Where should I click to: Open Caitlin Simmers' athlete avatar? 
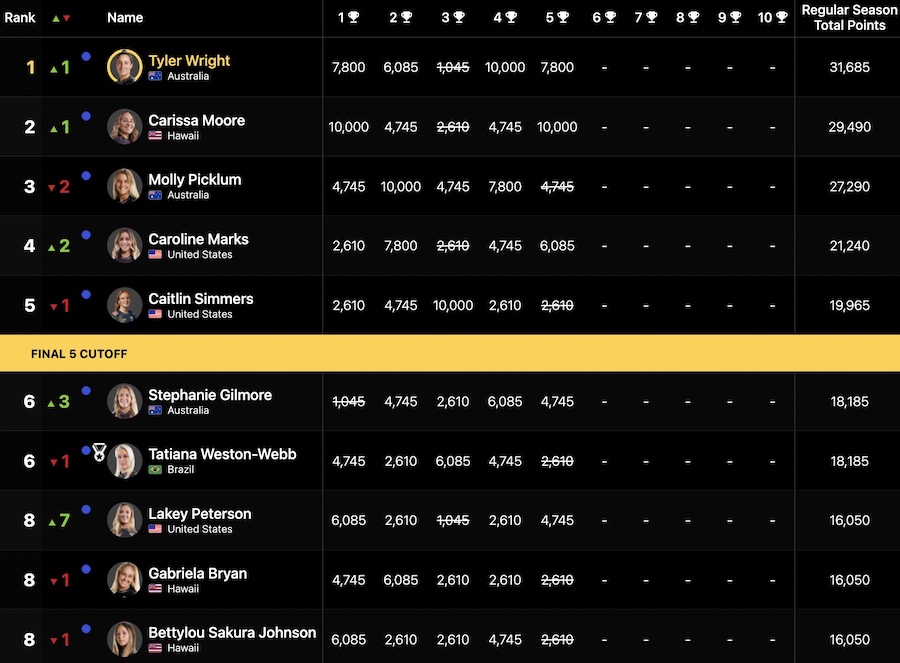pos(125,305)
